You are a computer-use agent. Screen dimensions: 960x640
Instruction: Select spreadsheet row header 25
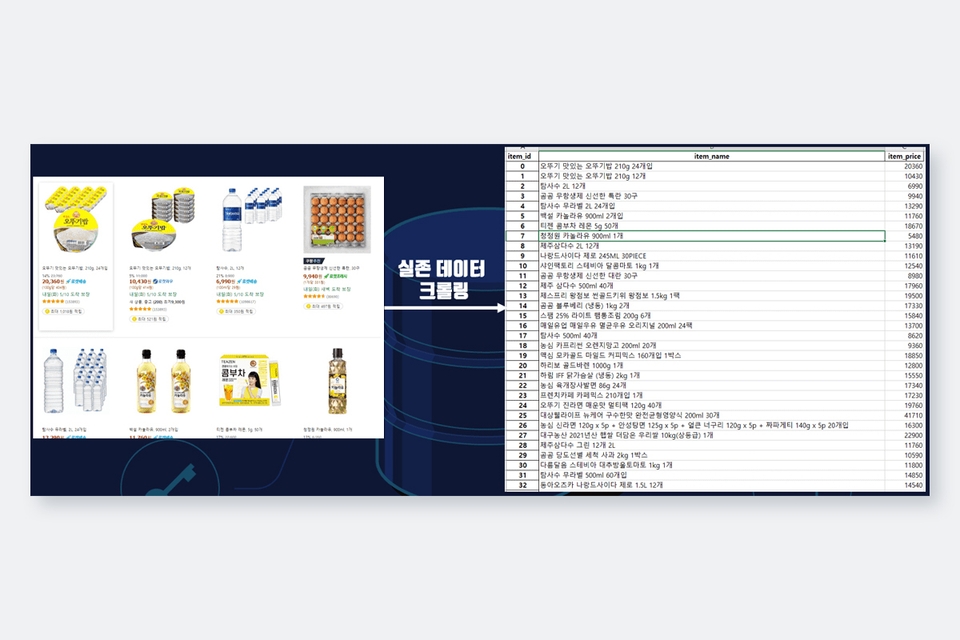coord(522,415)
